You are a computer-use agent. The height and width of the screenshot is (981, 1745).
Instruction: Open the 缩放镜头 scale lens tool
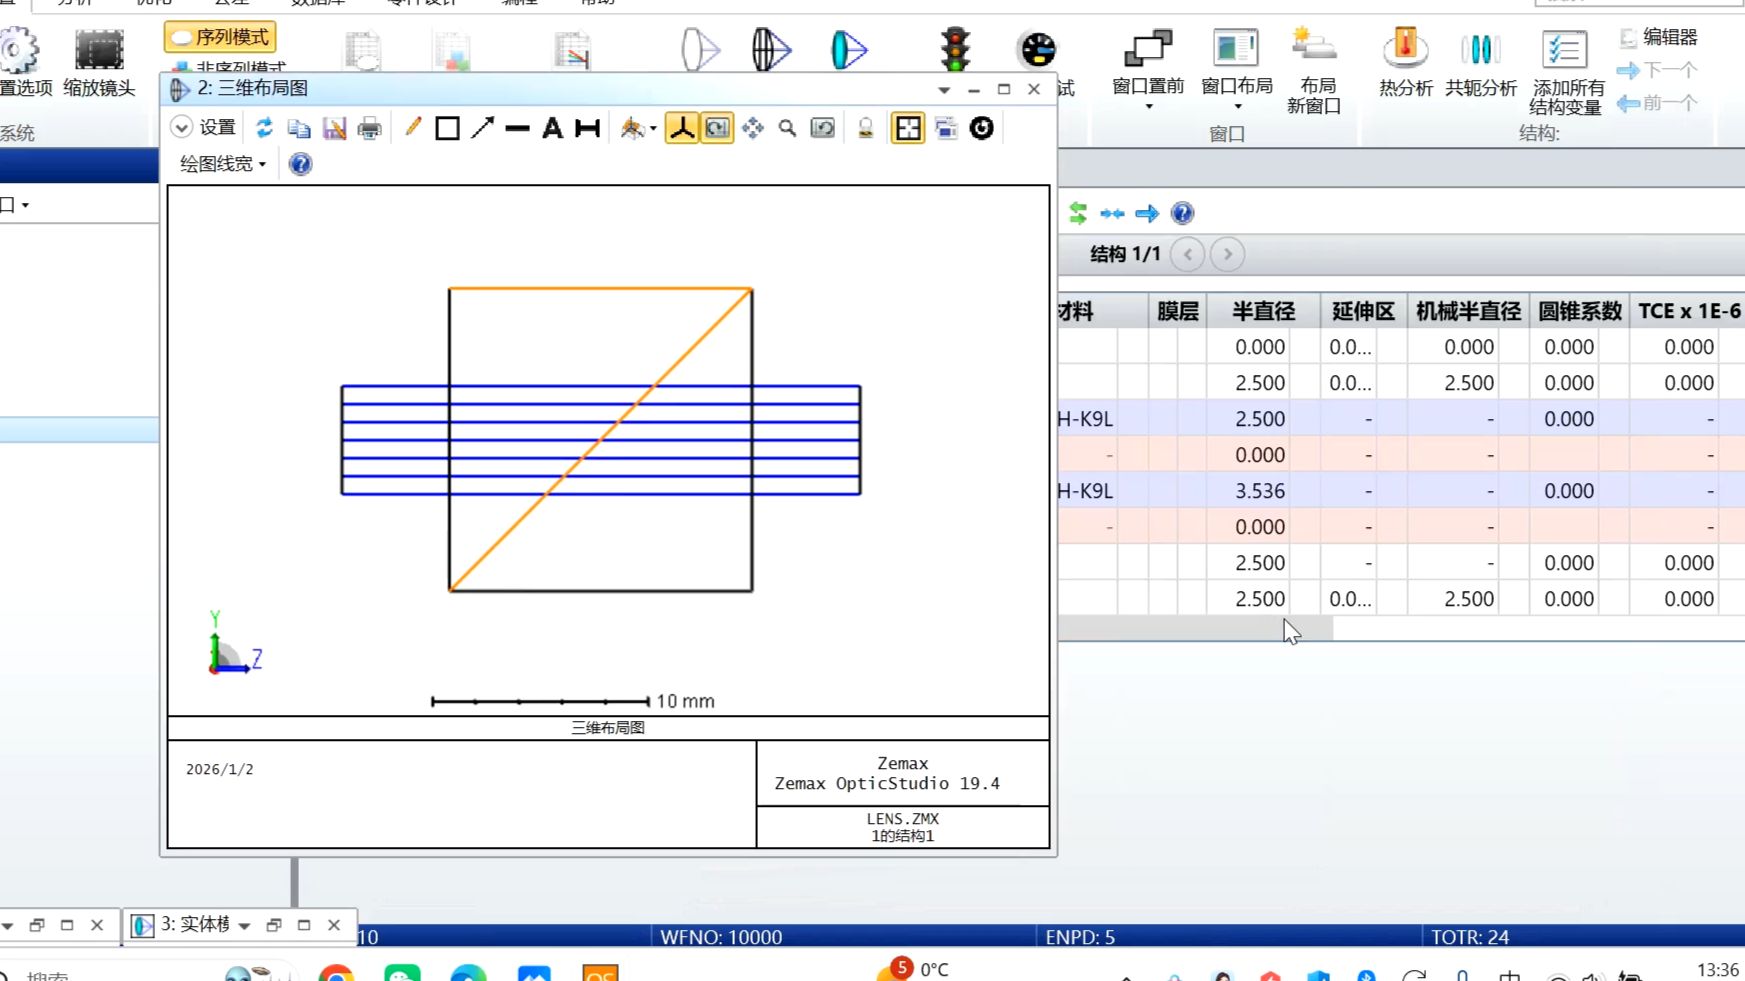click(x=99, y=64)
